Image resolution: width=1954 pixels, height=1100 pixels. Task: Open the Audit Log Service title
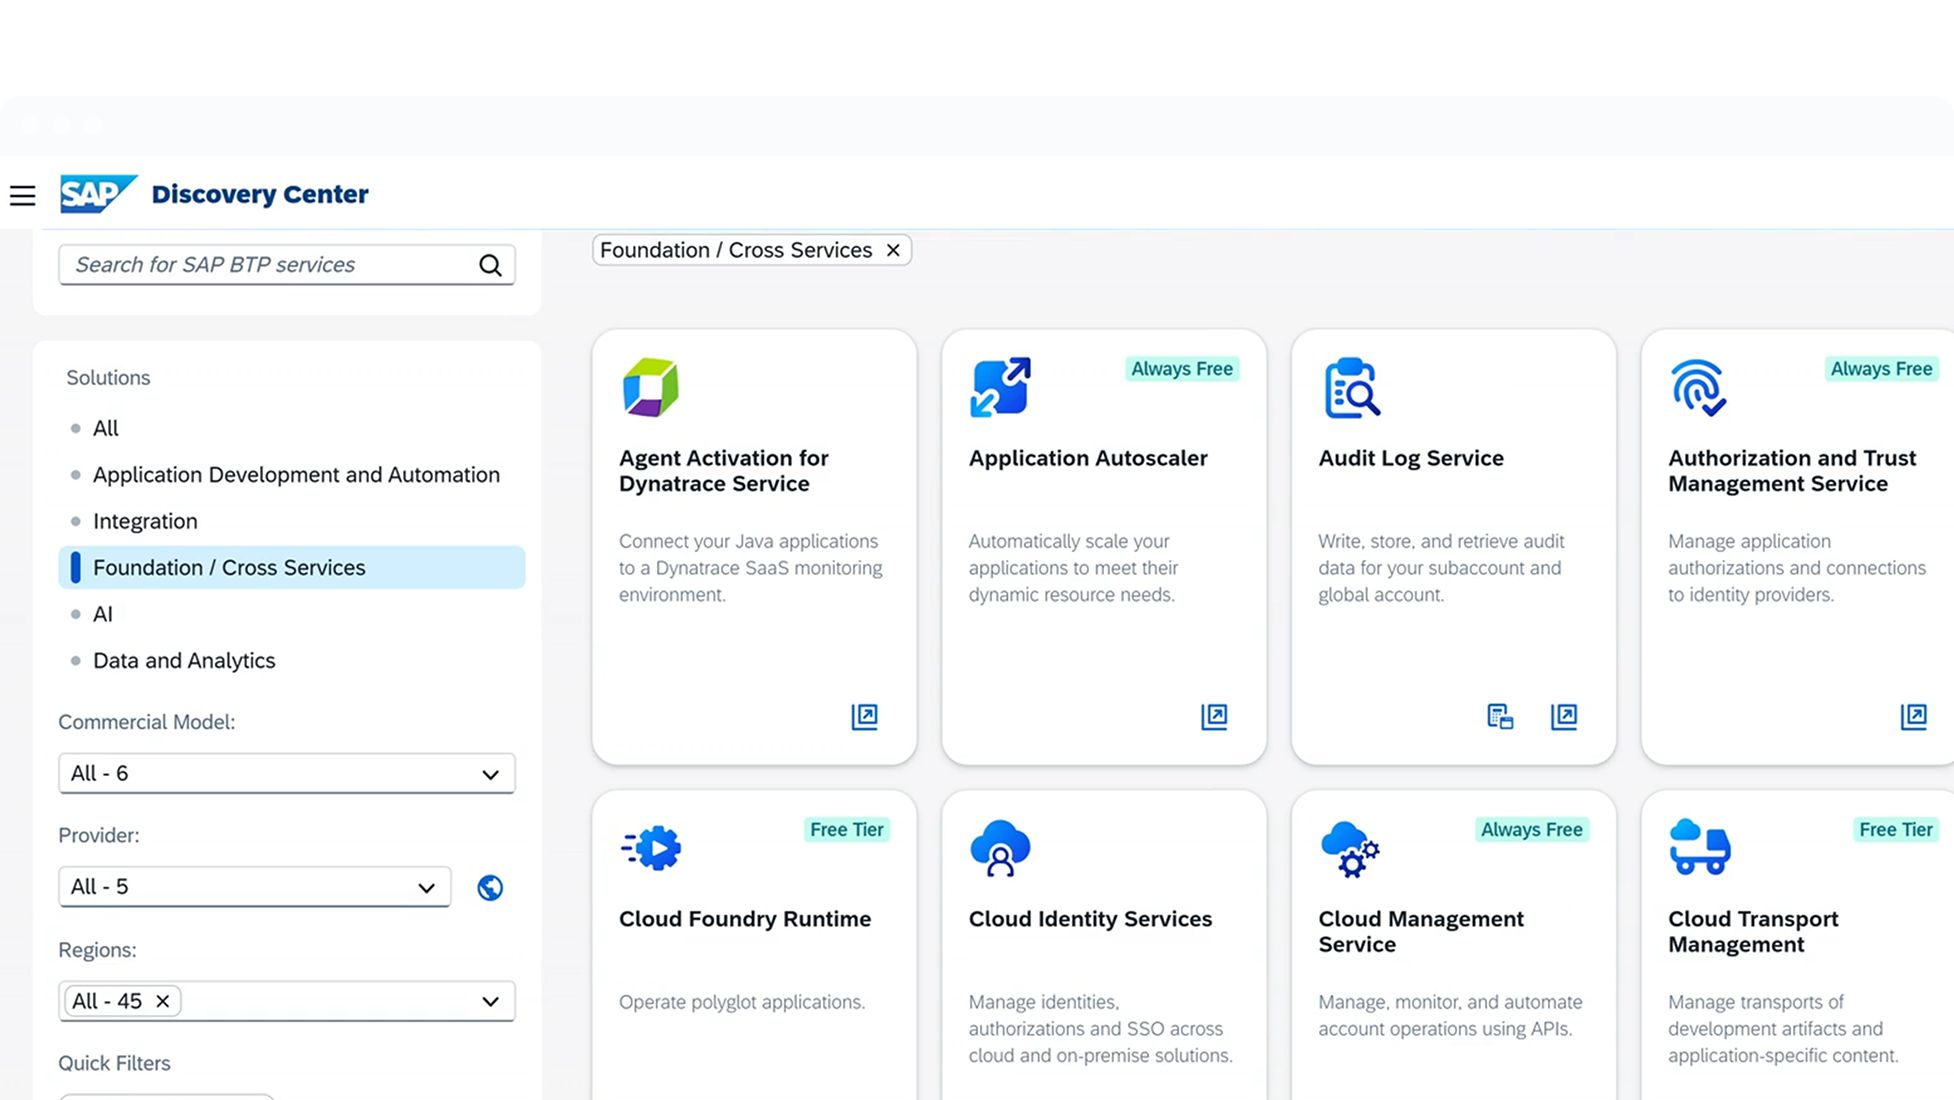1411,458
